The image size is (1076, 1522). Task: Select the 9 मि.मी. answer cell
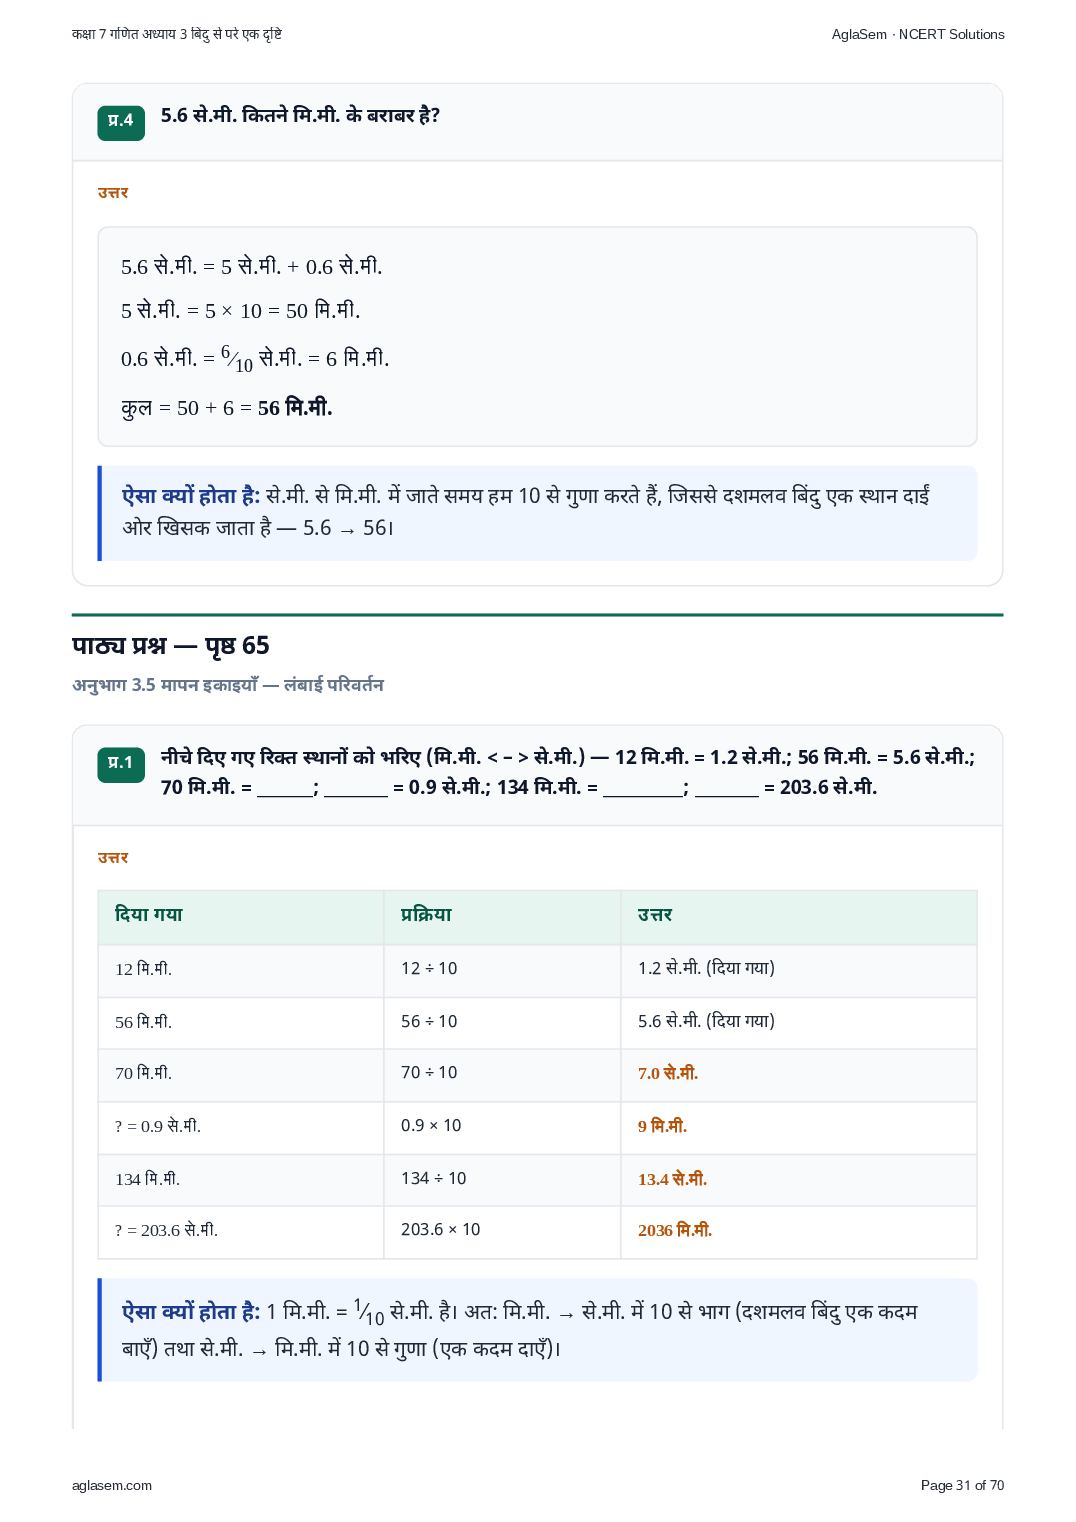tap(798, 1128)
